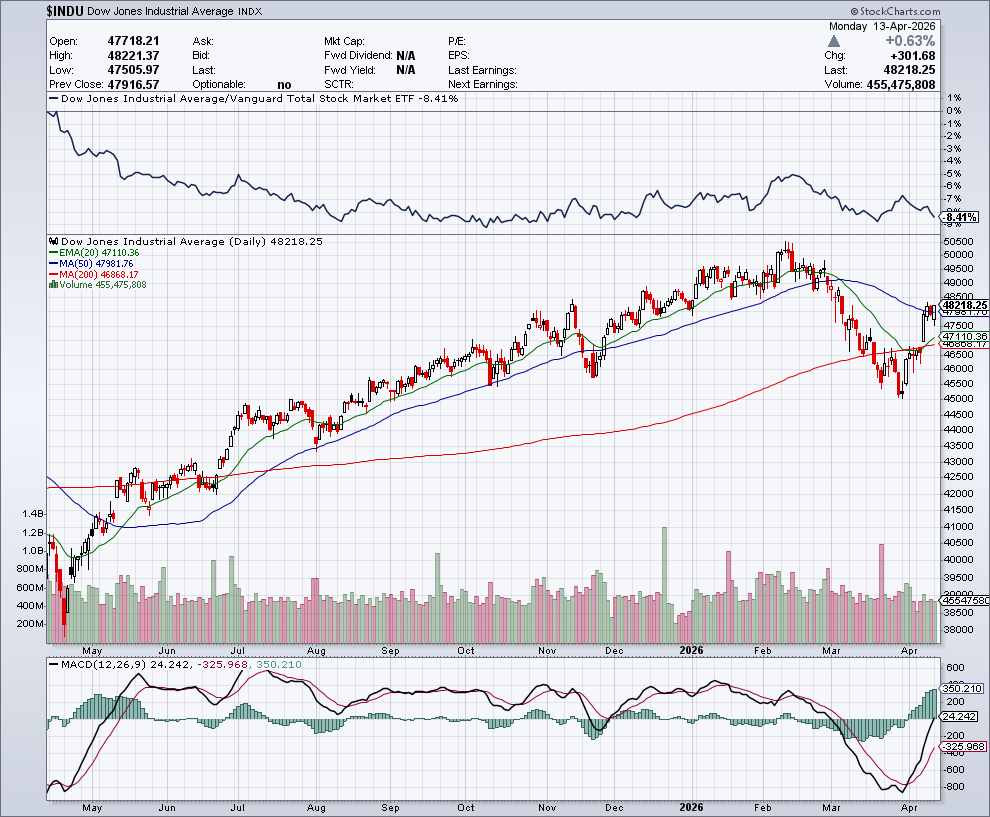This screenshot has height=817, width=990.
Task: Click the $INDU ticker symbol
Action: (66, 11)
